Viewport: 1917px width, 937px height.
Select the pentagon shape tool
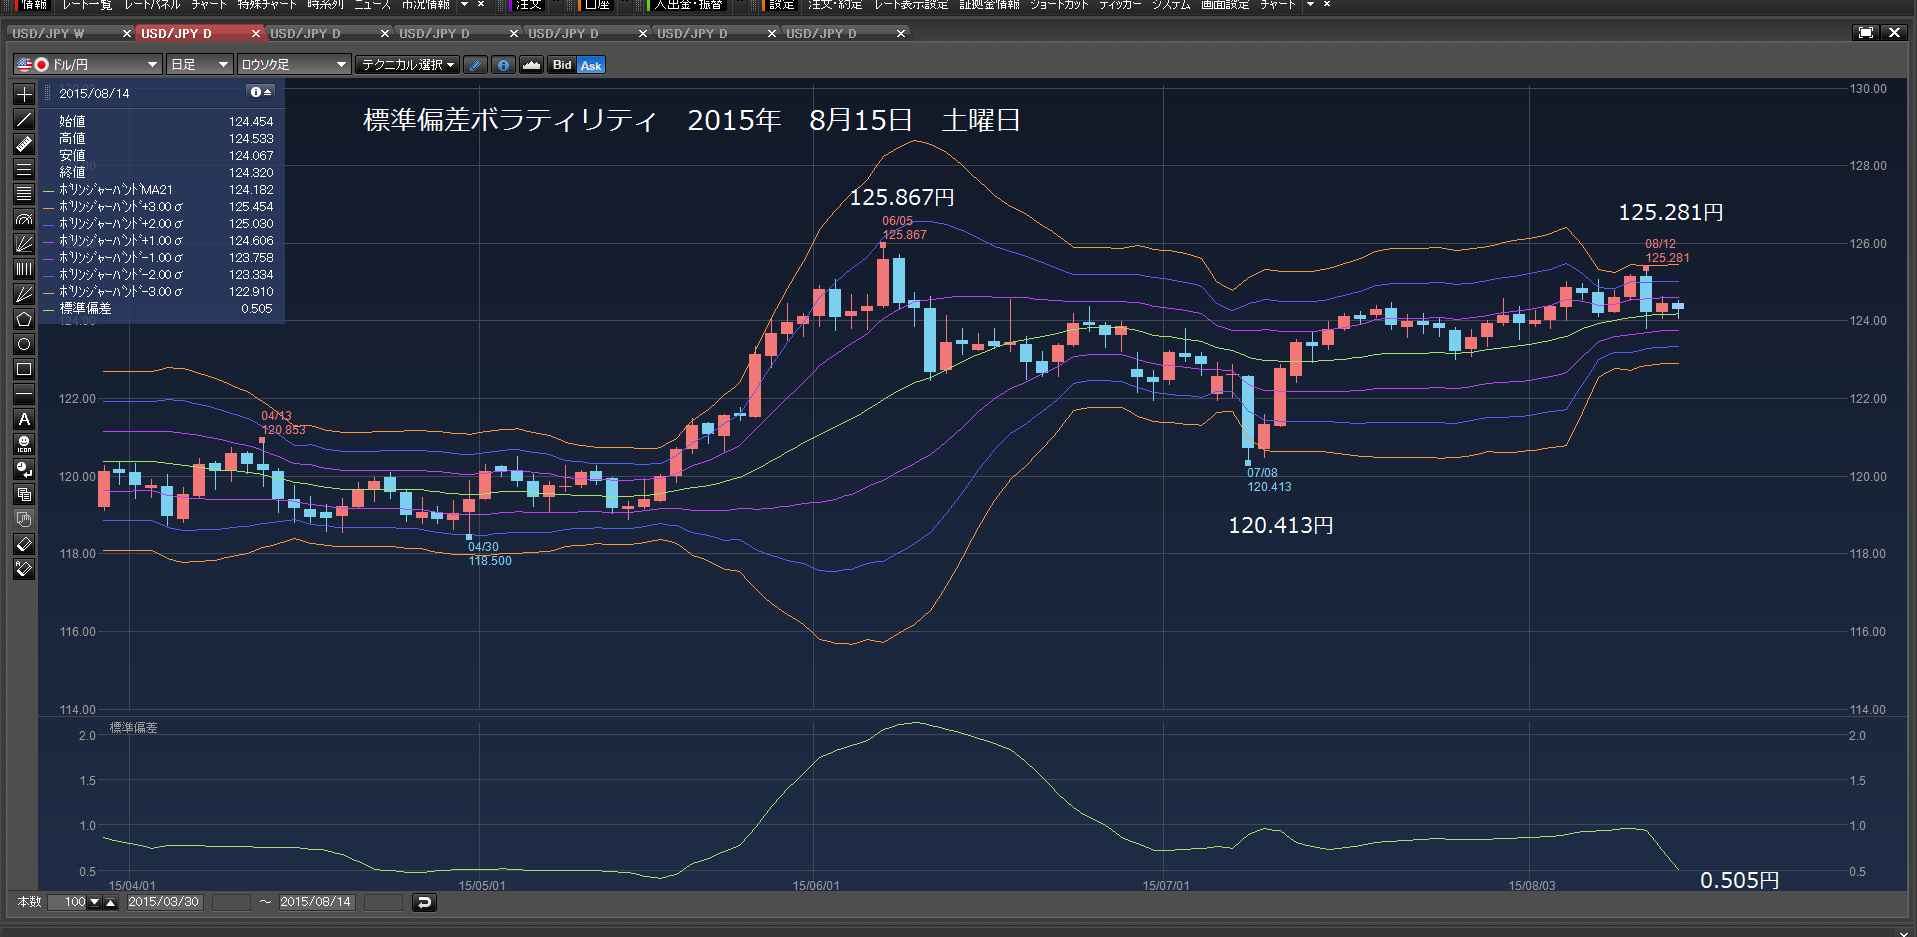tap(24, 319)
